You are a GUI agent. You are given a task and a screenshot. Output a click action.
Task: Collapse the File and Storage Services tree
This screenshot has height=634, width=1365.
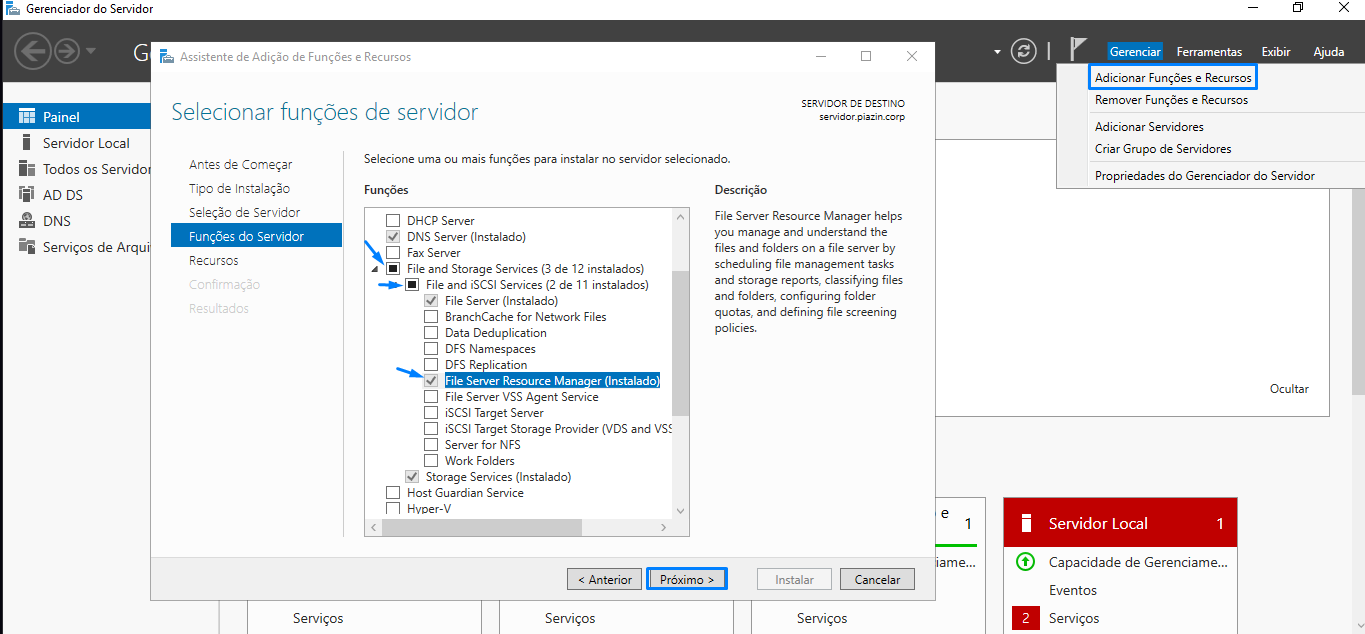pos(376,268)
